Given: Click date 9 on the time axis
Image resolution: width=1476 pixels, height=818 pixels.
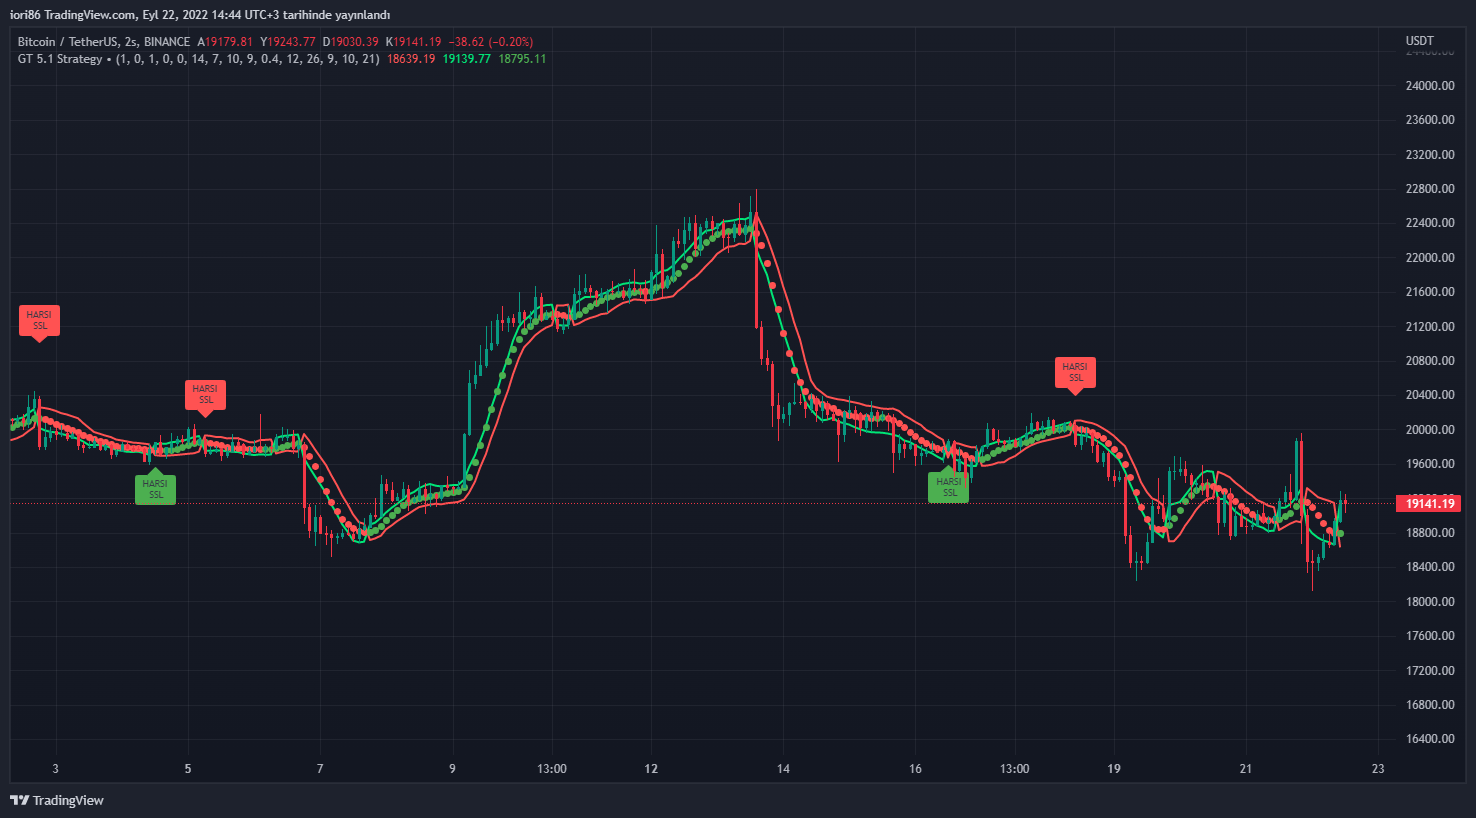Looking at the screenshot, I should 452,769.
